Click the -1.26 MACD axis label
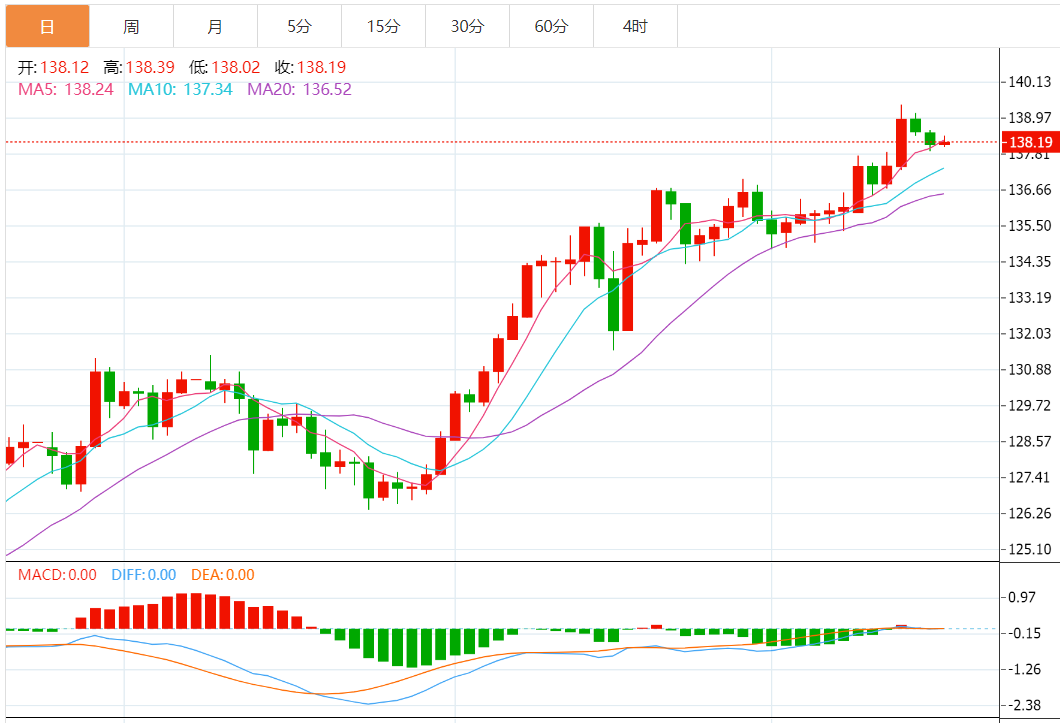 pos(1024,669)
